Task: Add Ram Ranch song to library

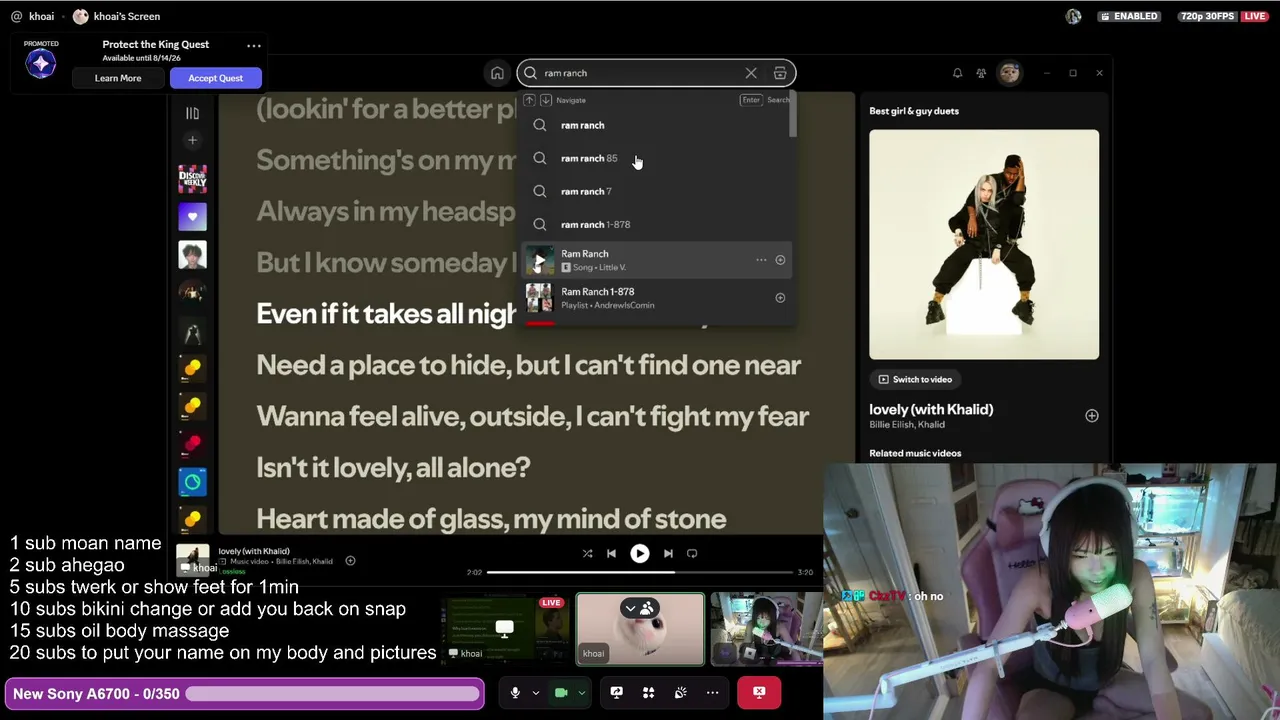Action: [780, 260]
